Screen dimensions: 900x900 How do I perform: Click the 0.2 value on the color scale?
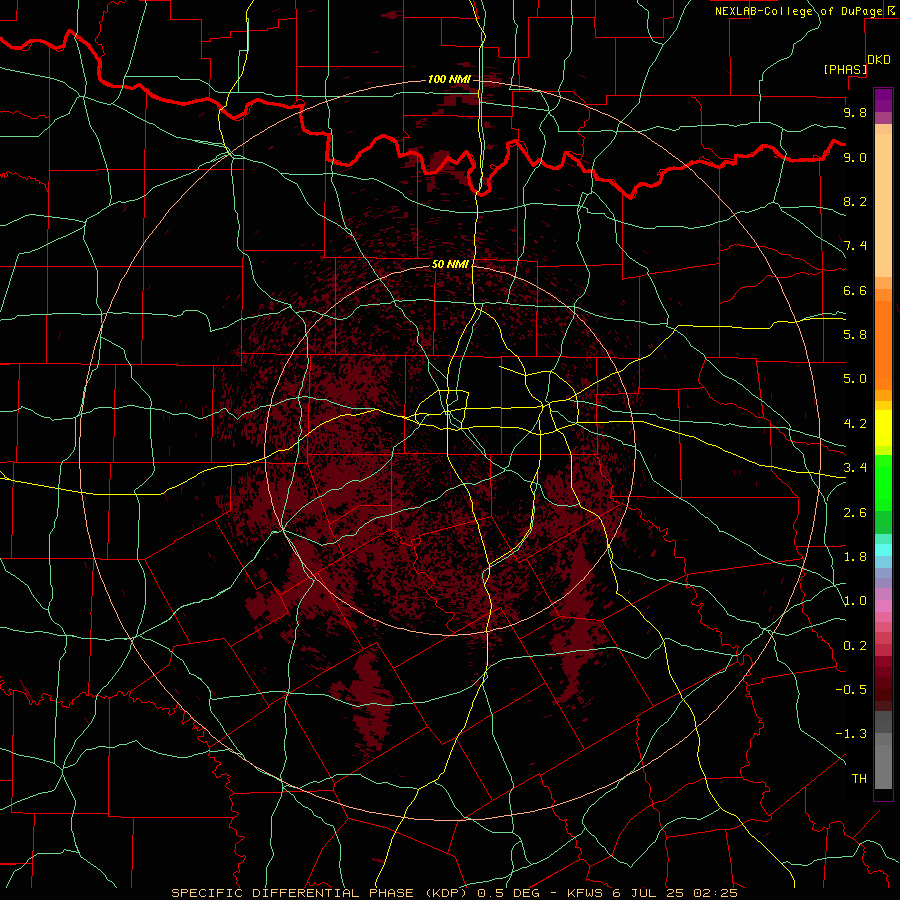[855, 646]
